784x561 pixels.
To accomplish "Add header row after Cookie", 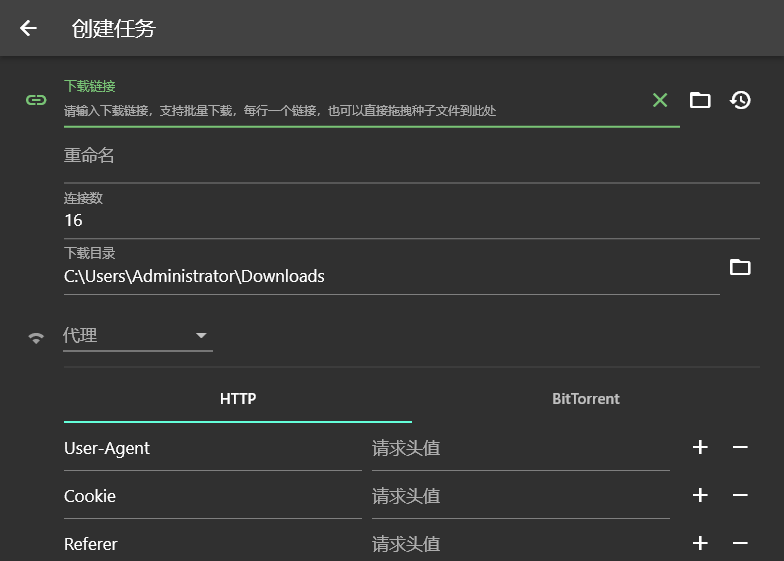I will (x=700, y=496).
